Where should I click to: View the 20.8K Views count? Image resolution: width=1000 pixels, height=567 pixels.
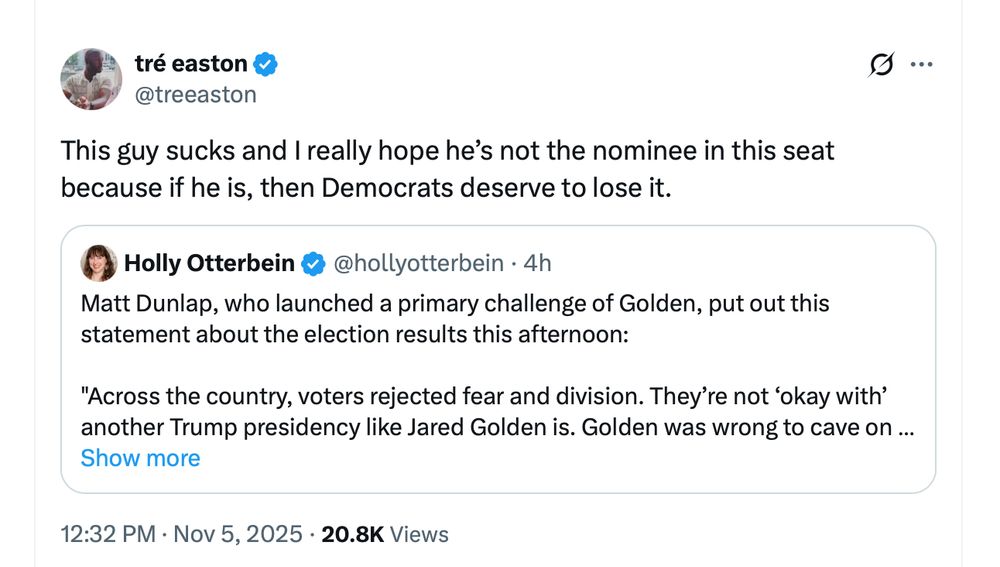click(385, 534)
